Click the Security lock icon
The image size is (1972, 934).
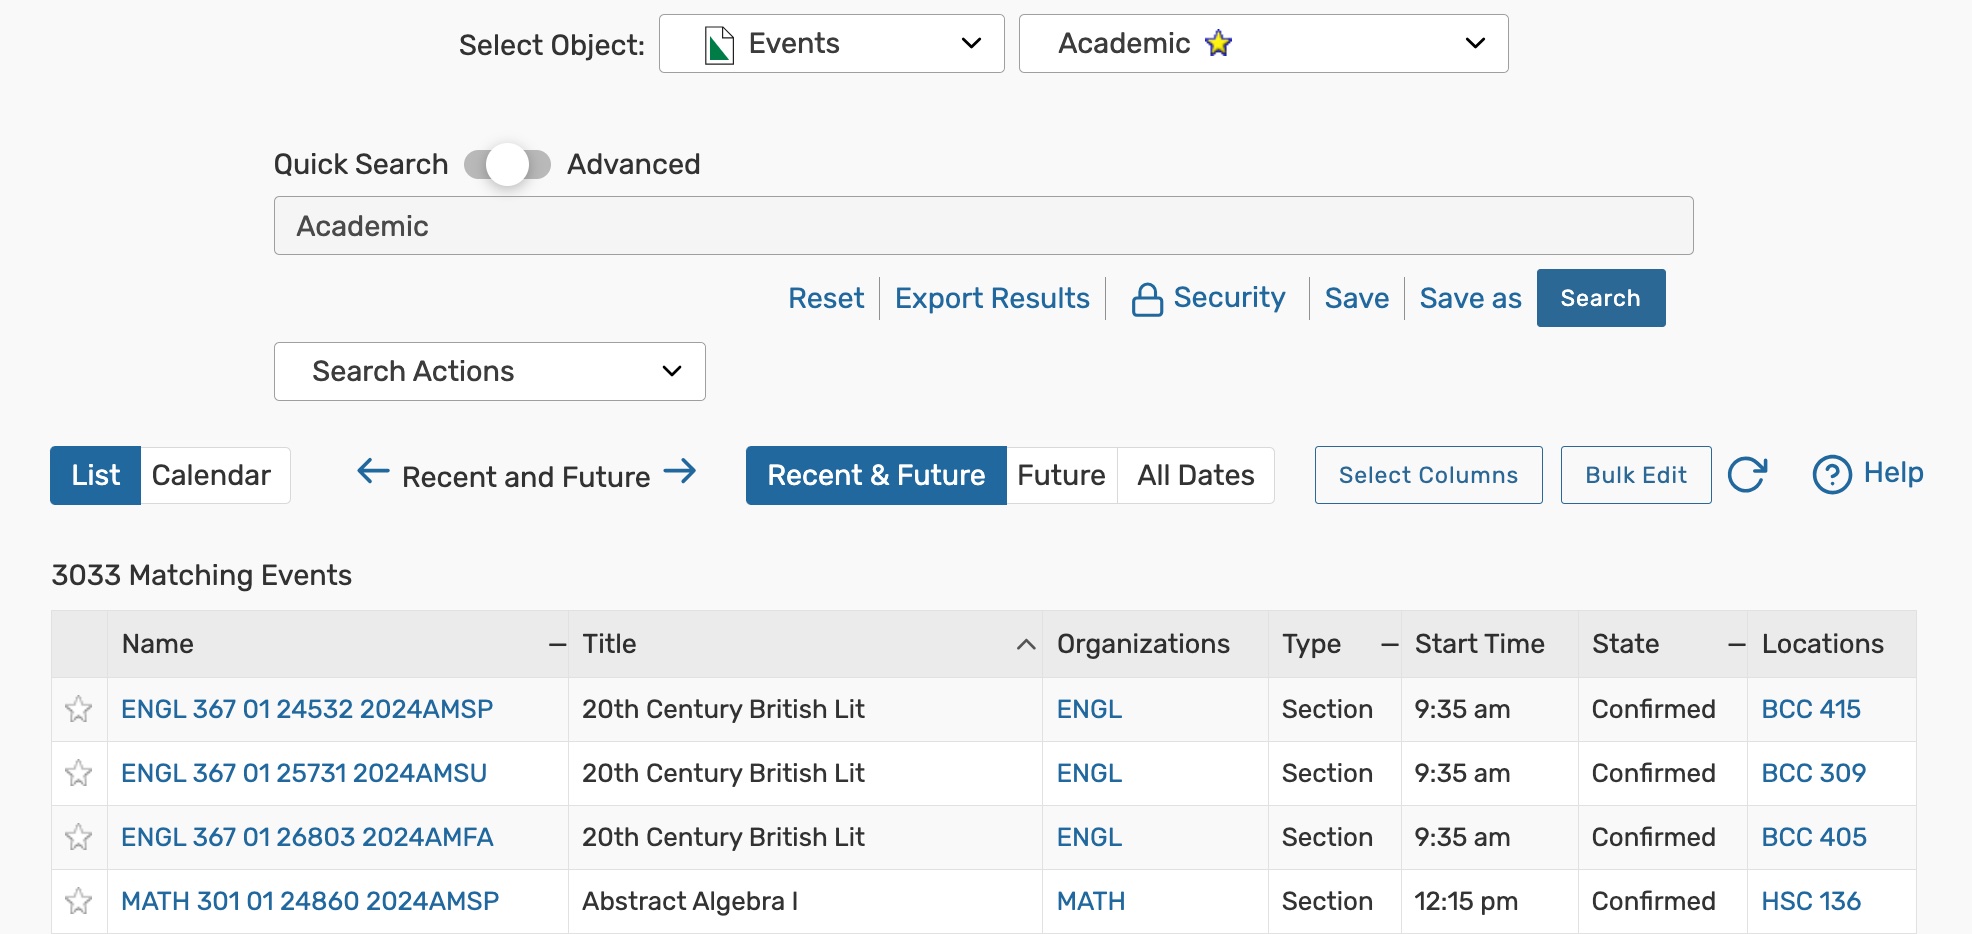click(x=1147, y=299)
